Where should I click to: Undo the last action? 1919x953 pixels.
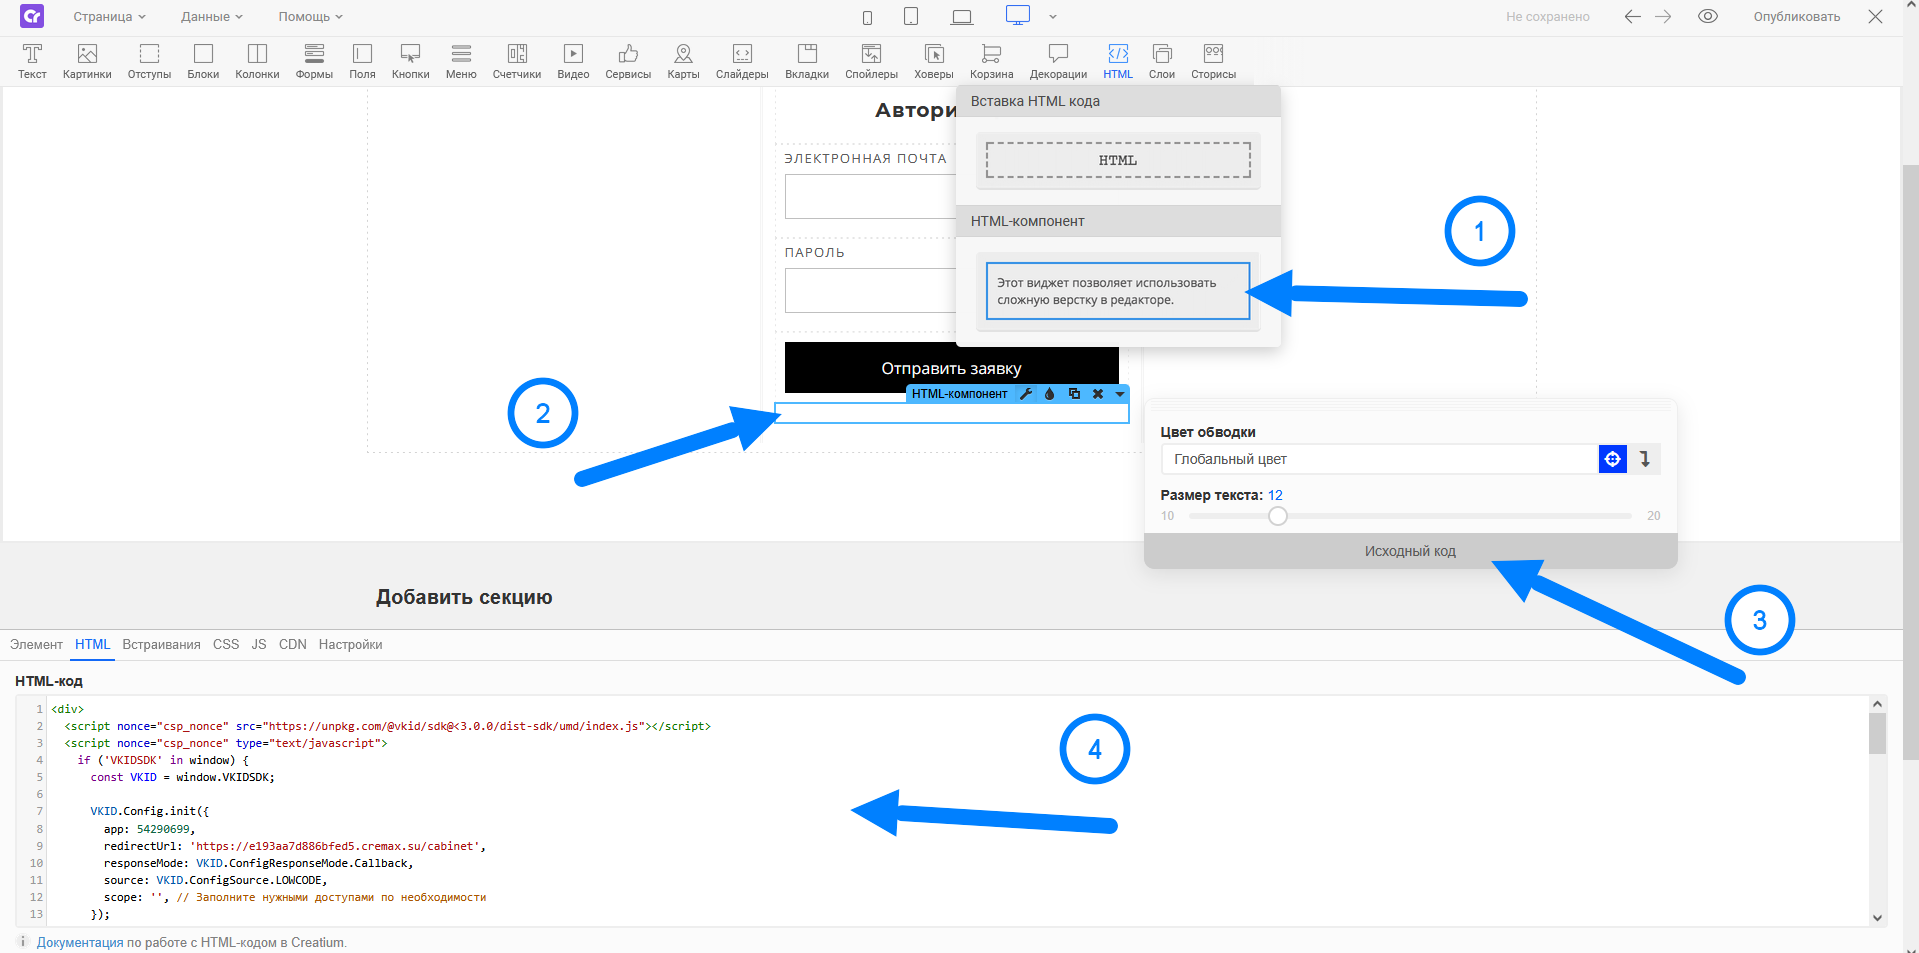pyautogui.click(x=1632, y=17)
